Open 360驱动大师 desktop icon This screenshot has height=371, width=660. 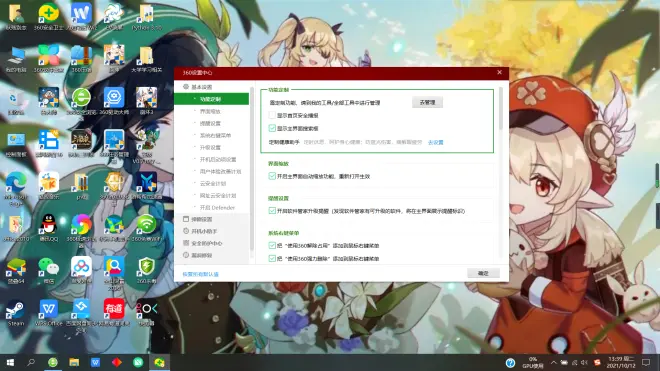[114, 101]
